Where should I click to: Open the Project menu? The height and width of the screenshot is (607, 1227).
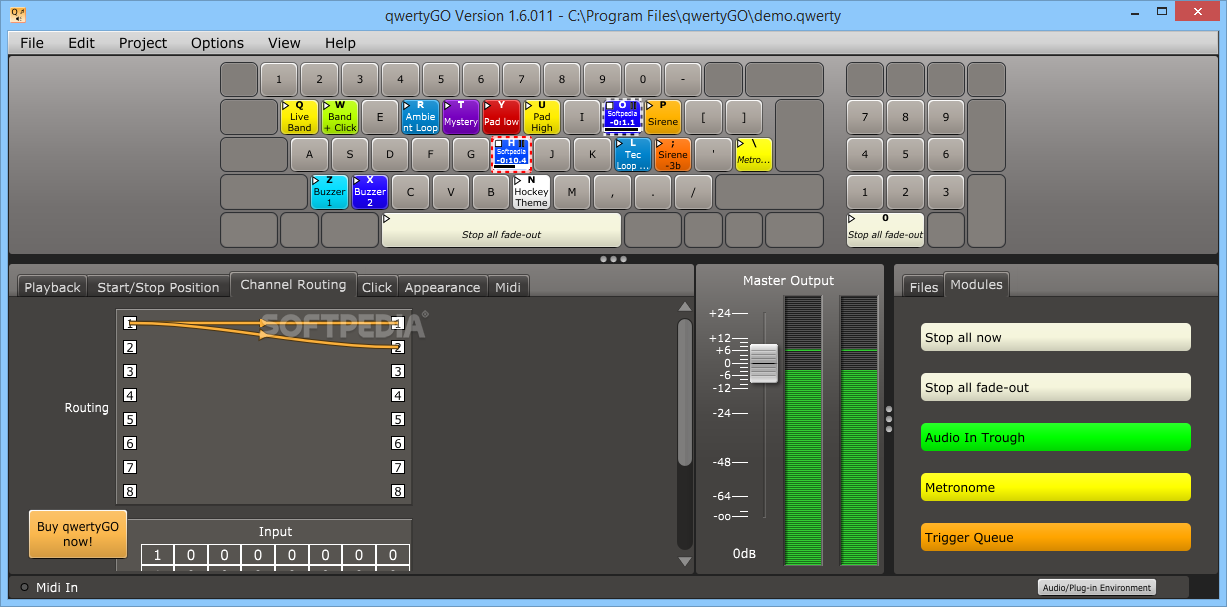coord(143,43)
